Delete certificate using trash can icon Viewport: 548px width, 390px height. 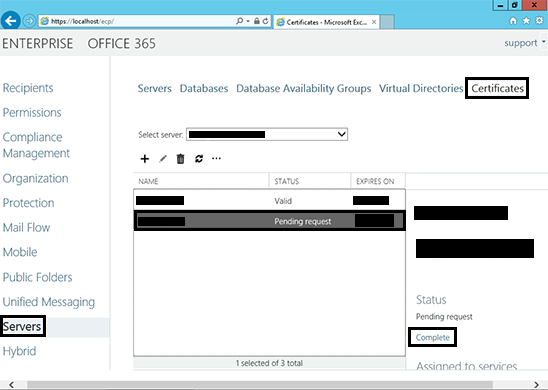(180, 159)
